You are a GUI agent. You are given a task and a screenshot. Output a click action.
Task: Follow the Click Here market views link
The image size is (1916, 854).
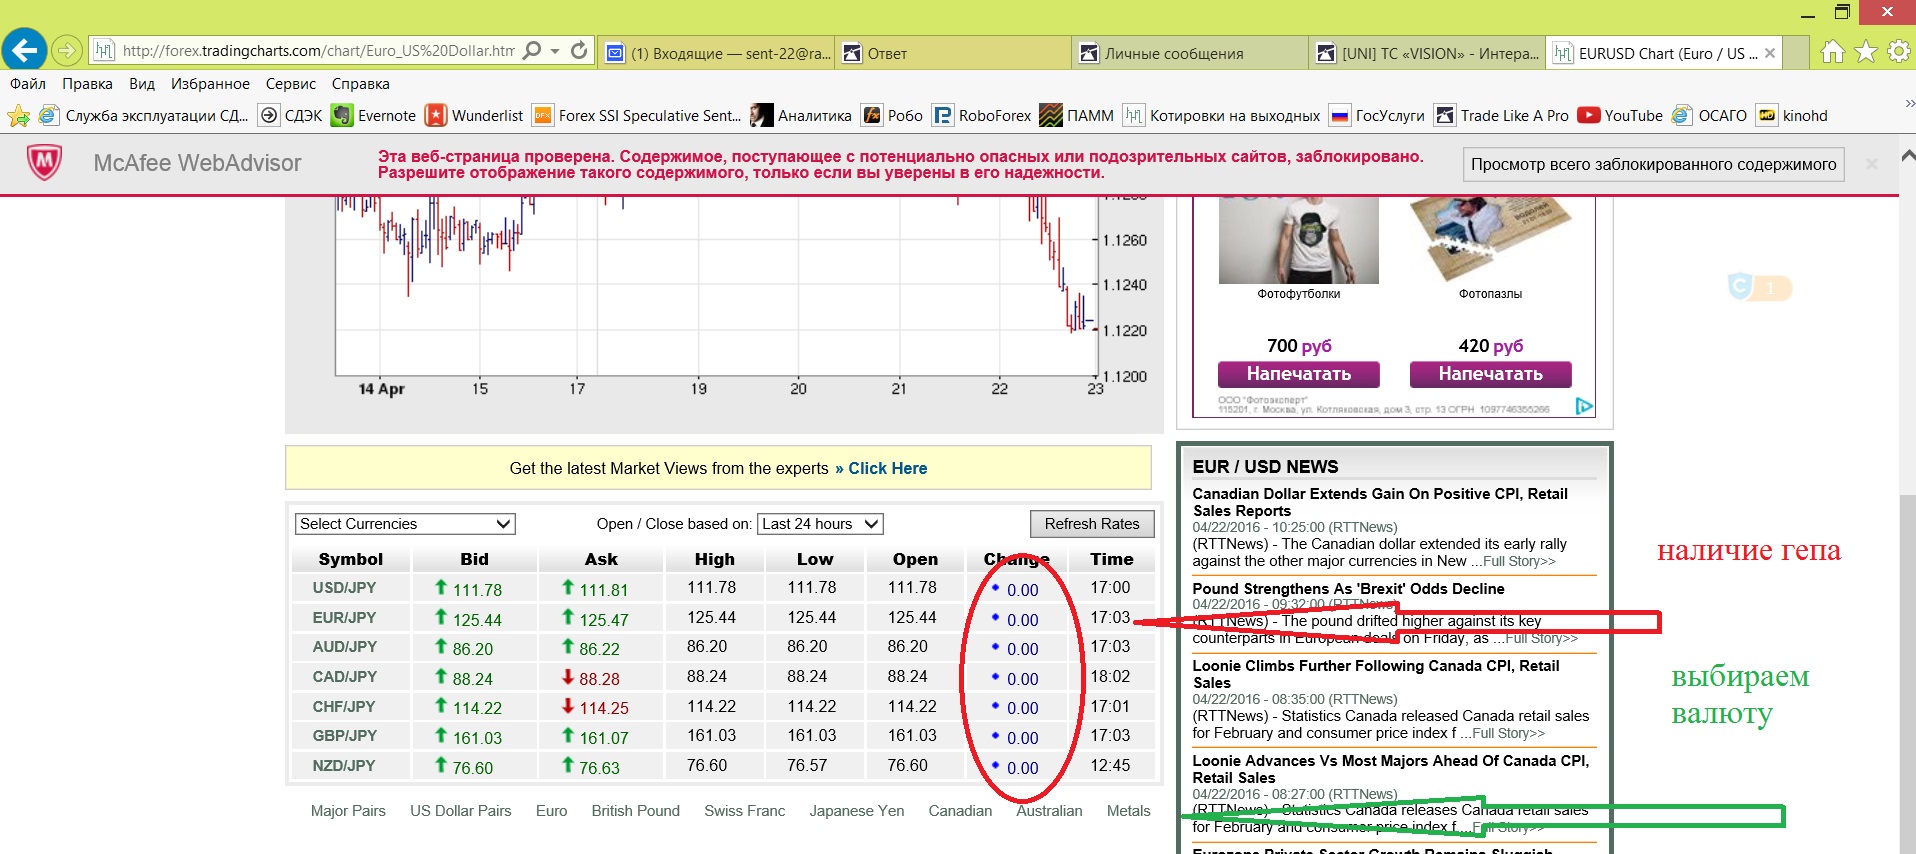pyautogui.click(x=888, y=468)
